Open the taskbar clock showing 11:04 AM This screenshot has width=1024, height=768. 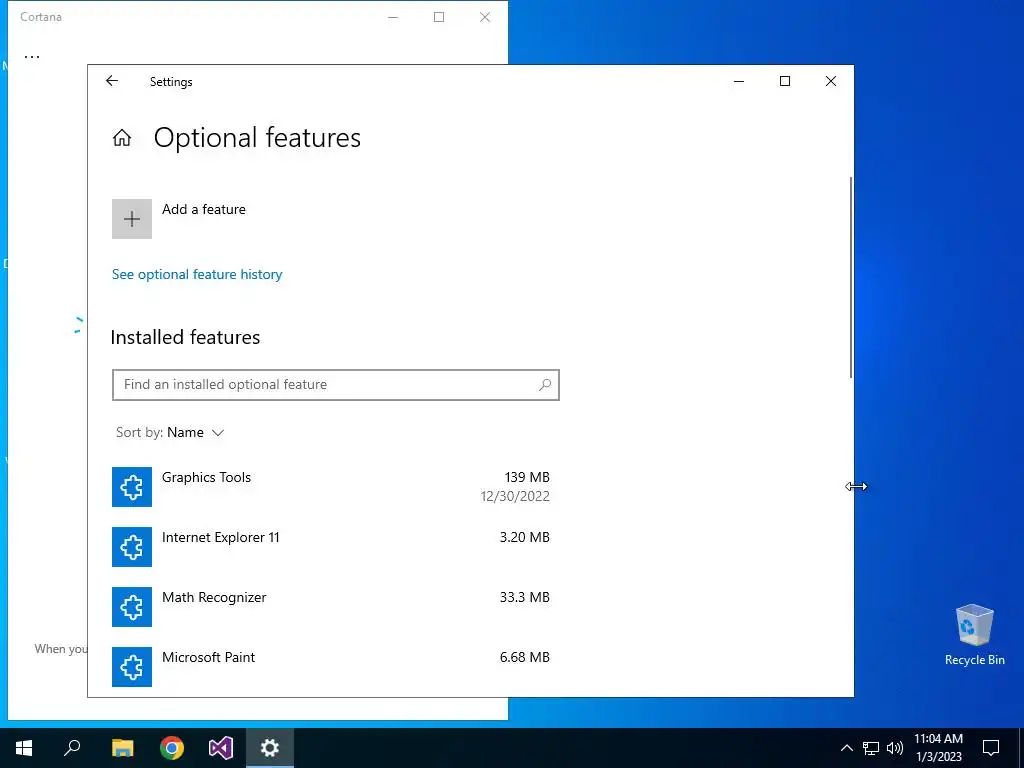click(x=938, y=748)
